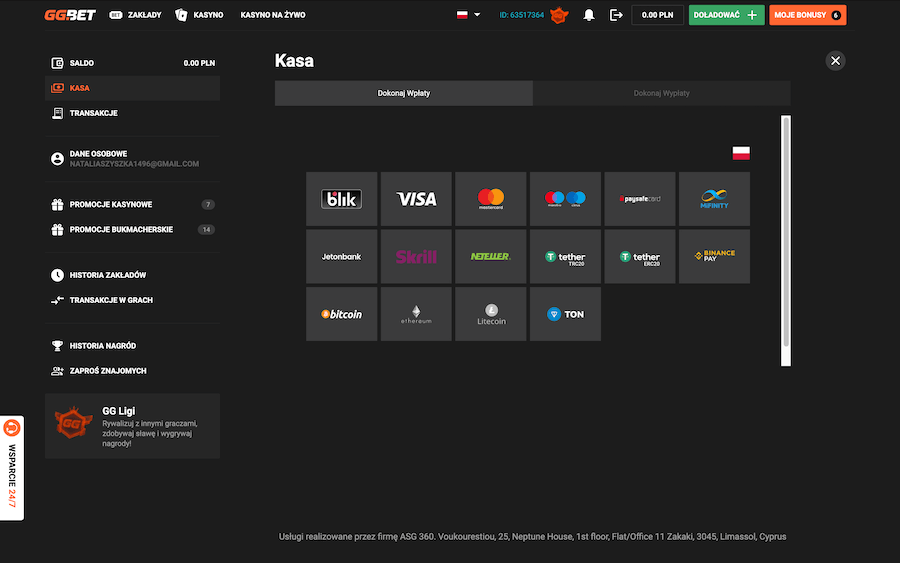The width and height of the screenshot is (900, 563).
Task: Click user ID 63517364
Action: point(522,15)
